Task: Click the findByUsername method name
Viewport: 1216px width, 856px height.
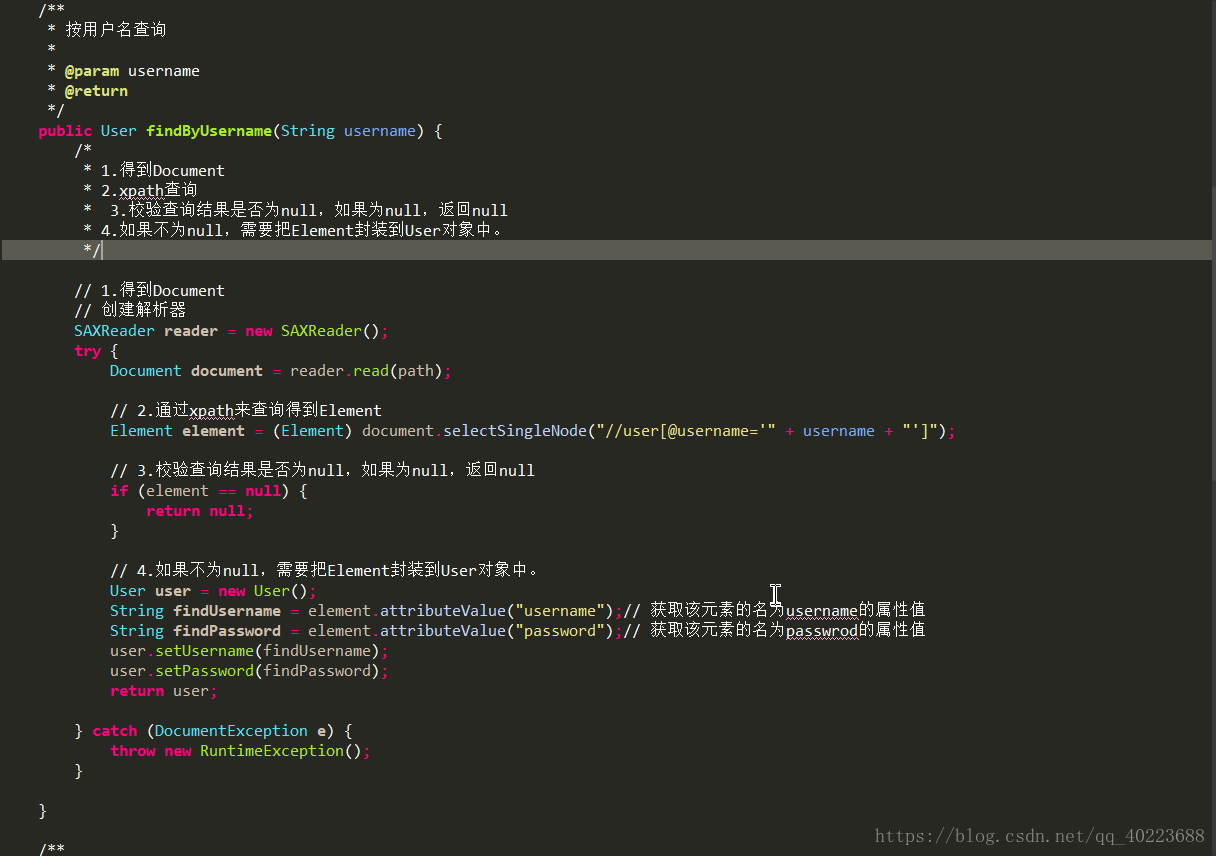Action: pyautogui.click(x=209, y=131)
